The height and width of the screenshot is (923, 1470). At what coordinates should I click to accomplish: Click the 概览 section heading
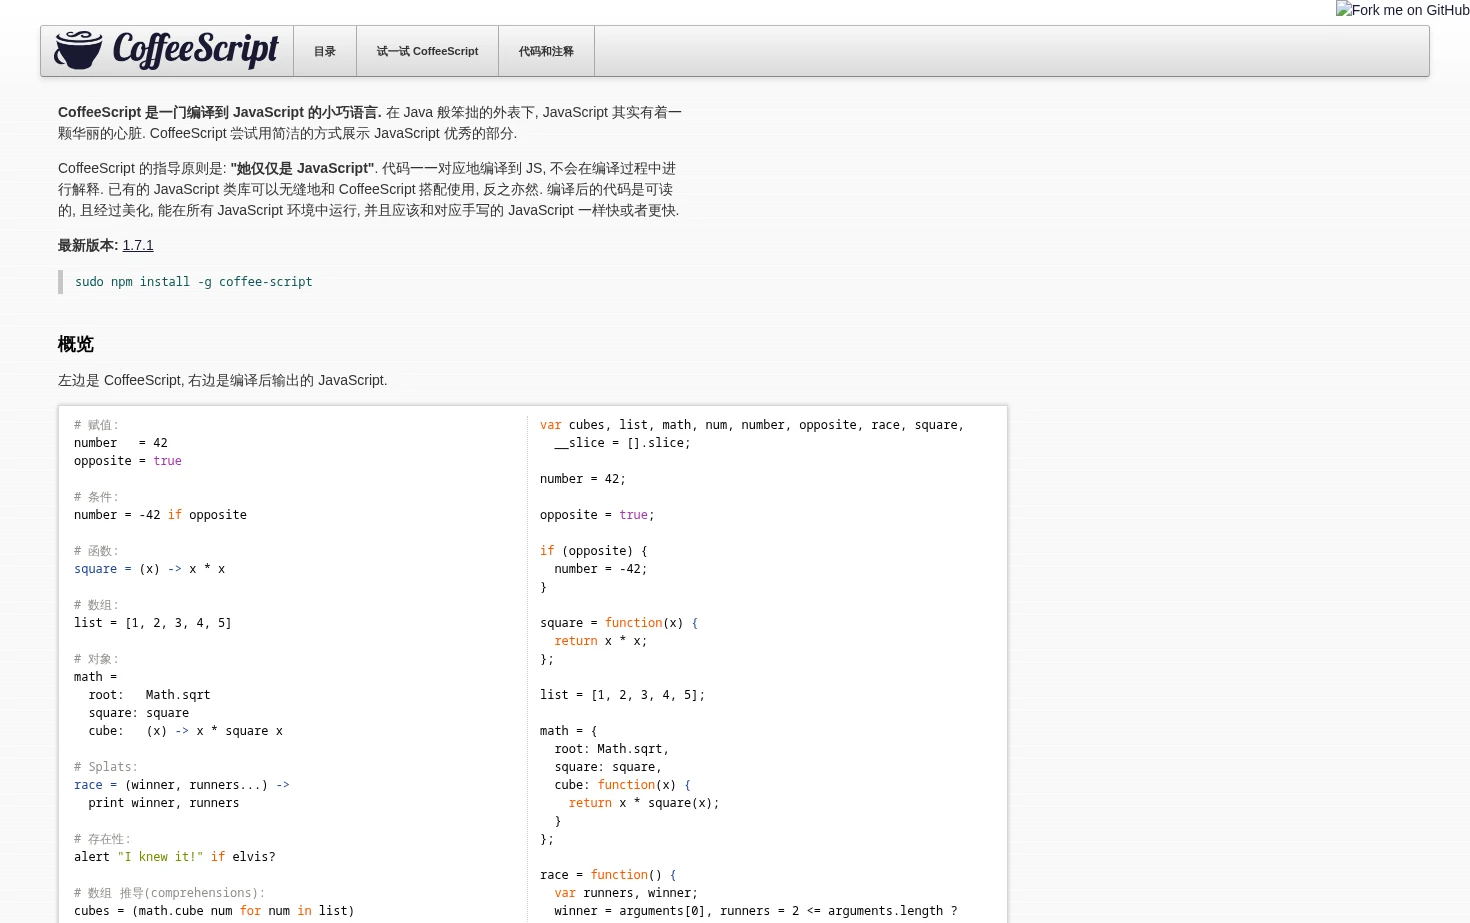click(76, 344)
